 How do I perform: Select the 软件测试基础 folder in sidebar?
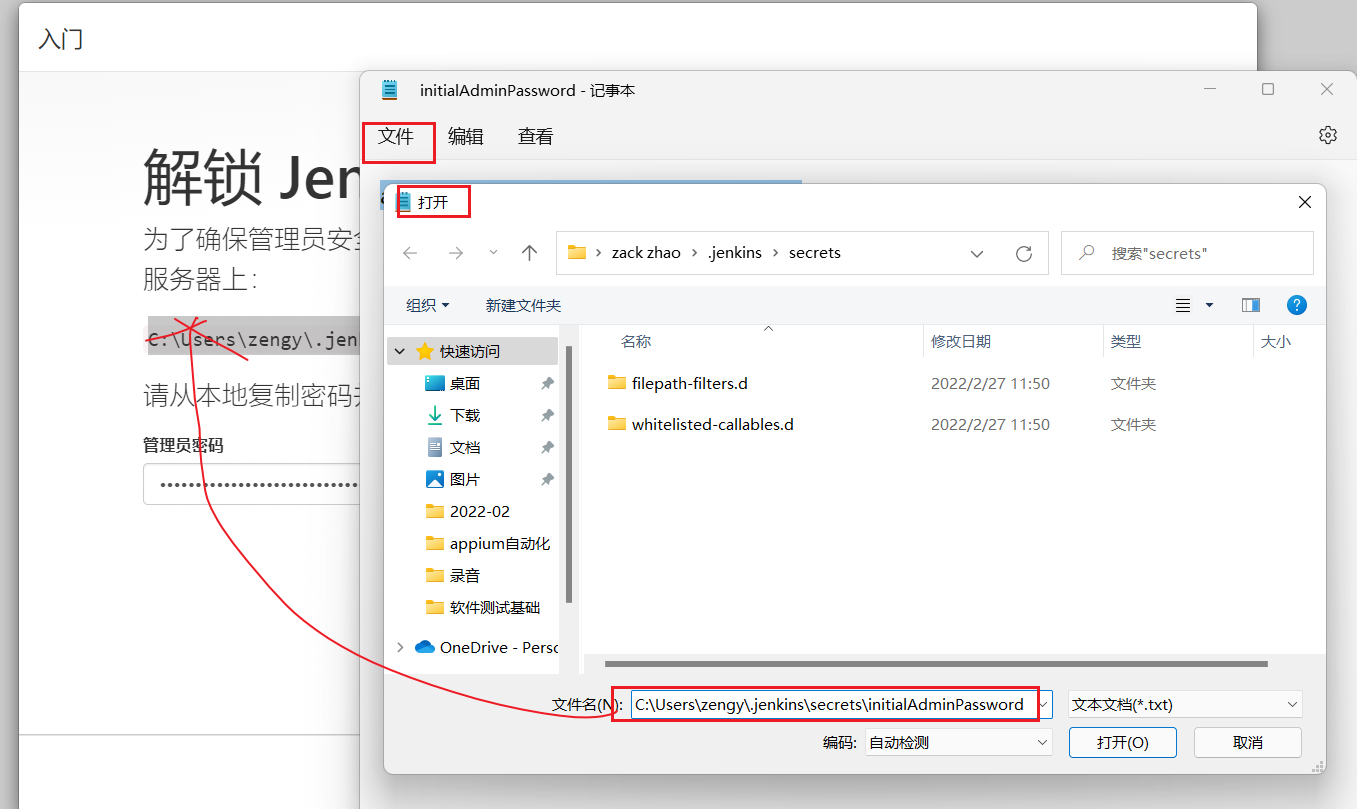[x=485, y=607]
